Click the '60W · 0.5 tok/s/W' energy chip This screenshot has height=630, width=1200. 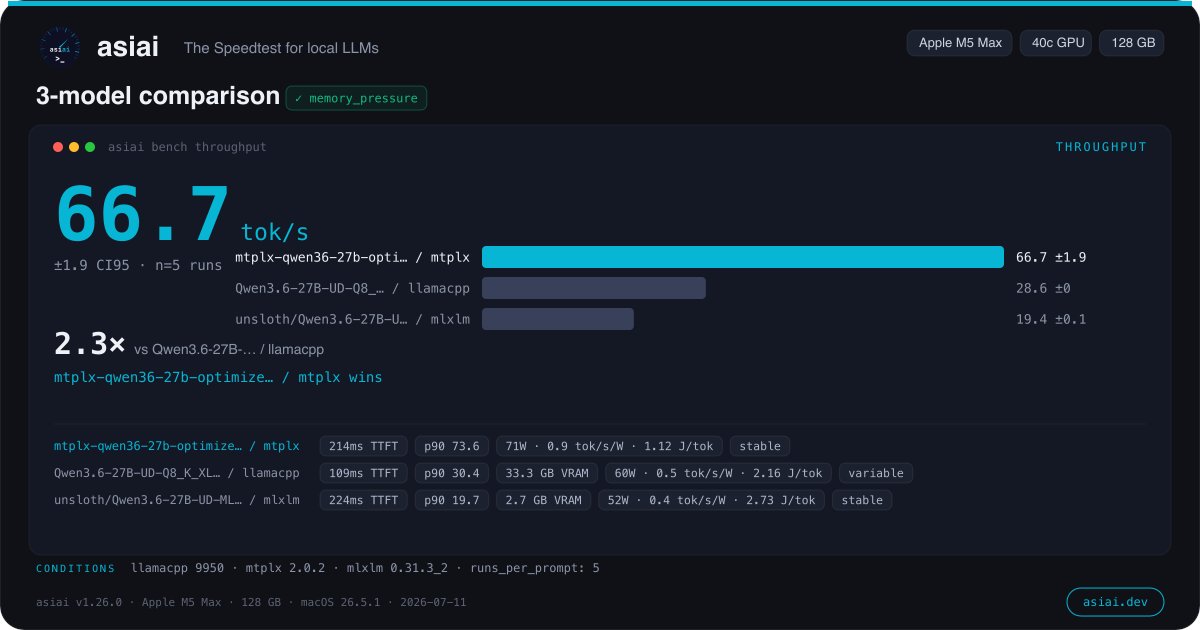pos(719,473)
